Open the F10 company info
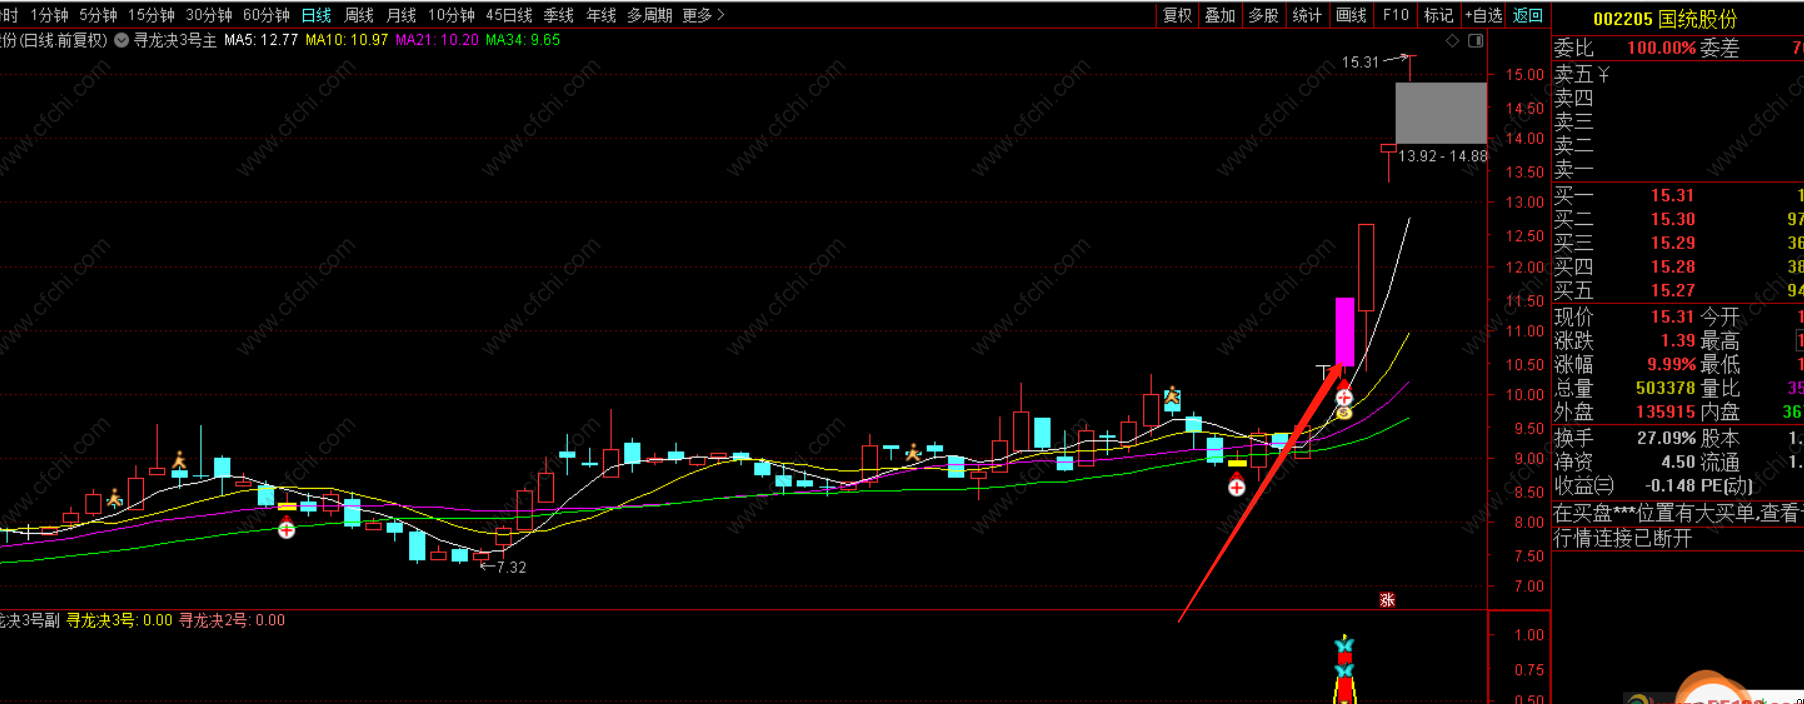1804x704 pixels. [x=1395, y=15]
